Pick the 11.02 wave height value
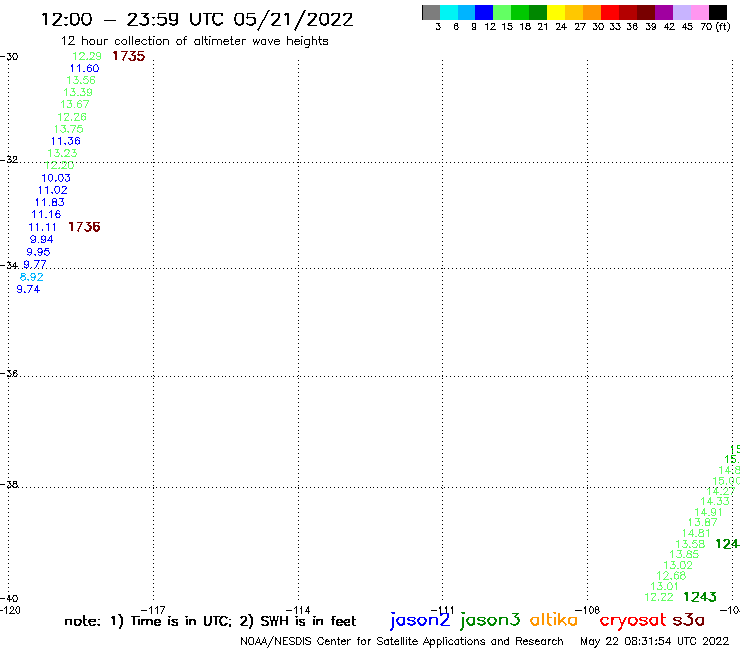 coord(52,190)
